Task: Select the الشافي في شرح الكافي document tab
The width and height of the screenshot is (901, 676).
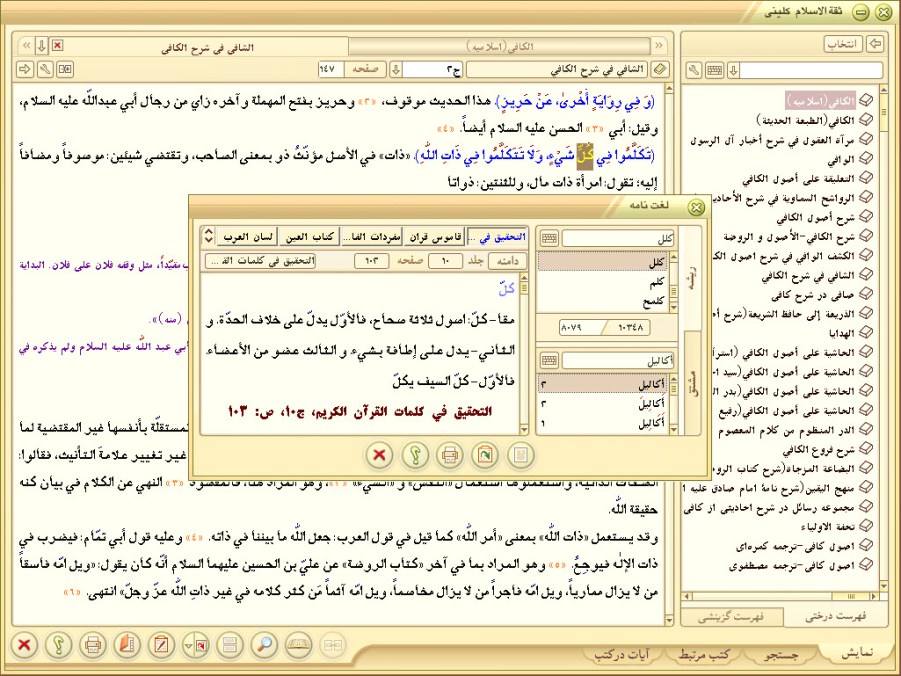Action: click(207, 47)
